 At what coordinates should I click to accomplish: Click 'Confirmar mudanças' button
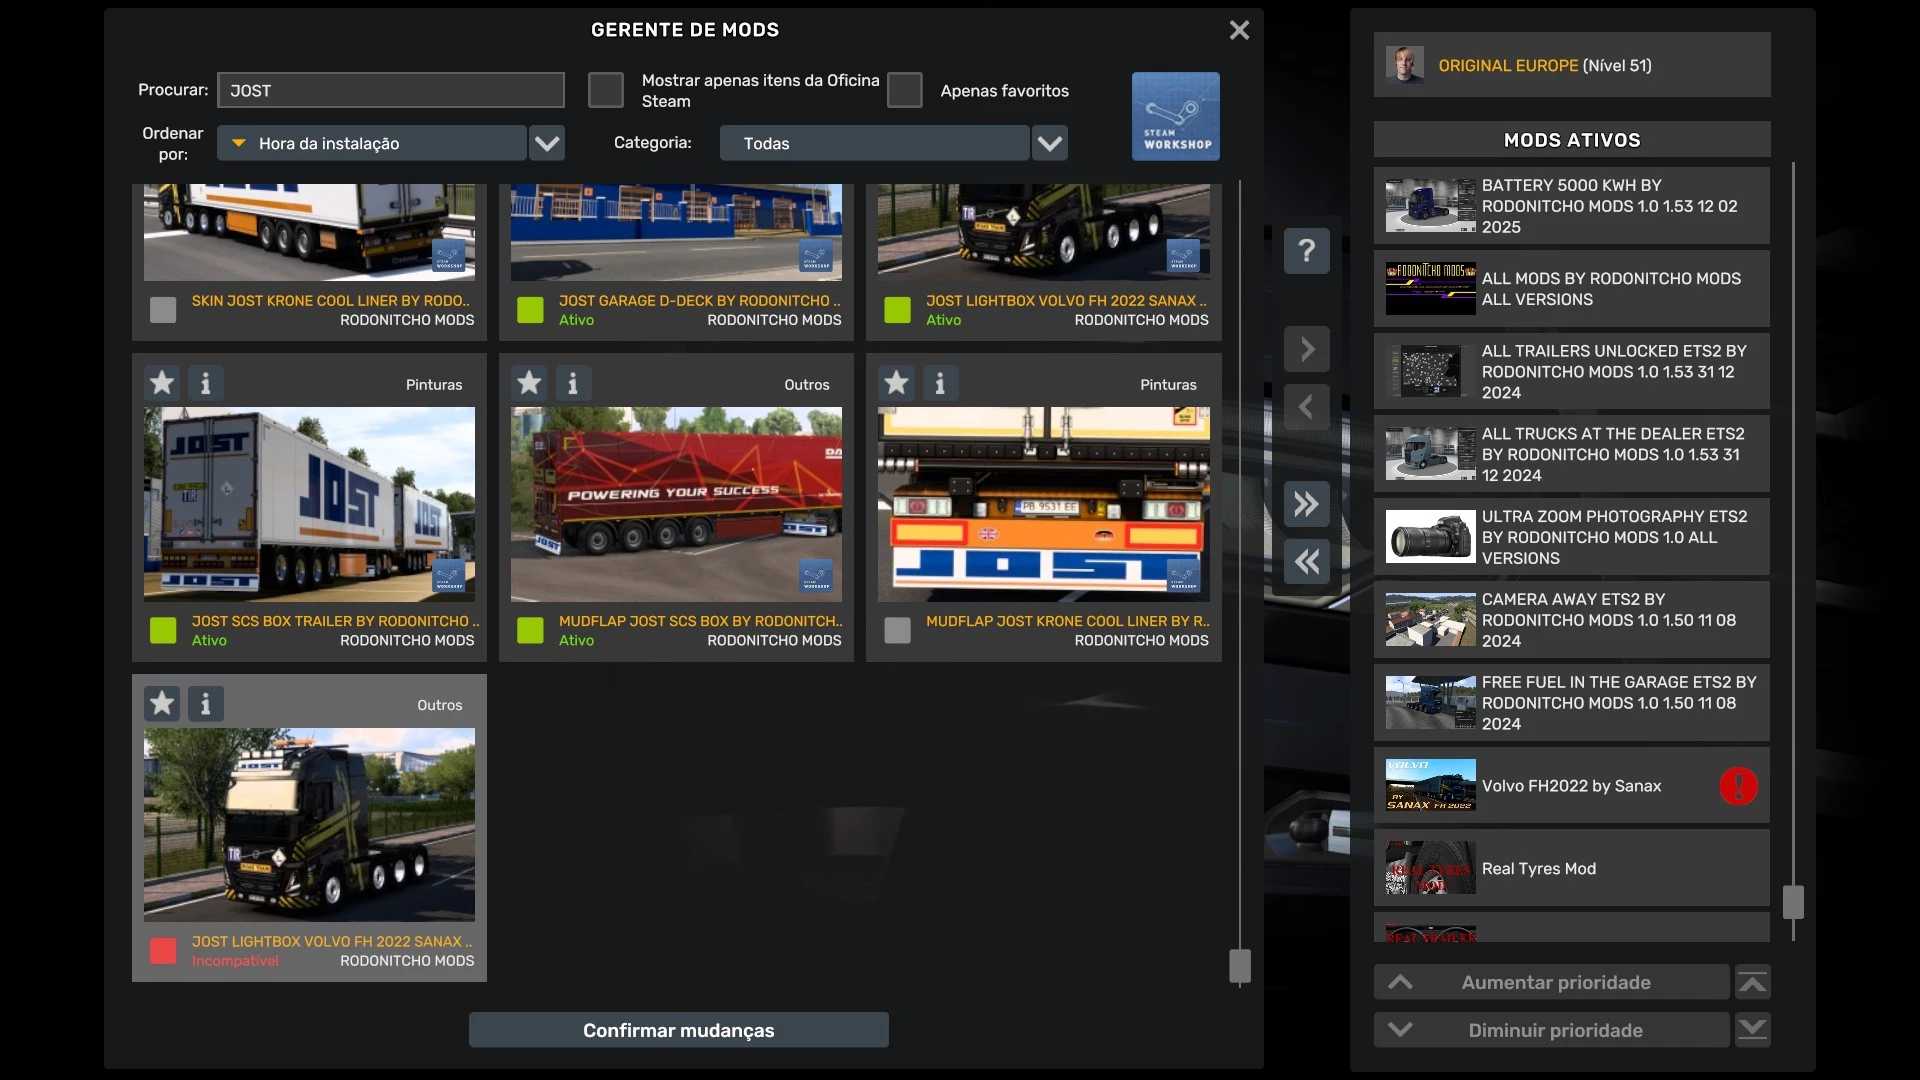[679, 1030]
